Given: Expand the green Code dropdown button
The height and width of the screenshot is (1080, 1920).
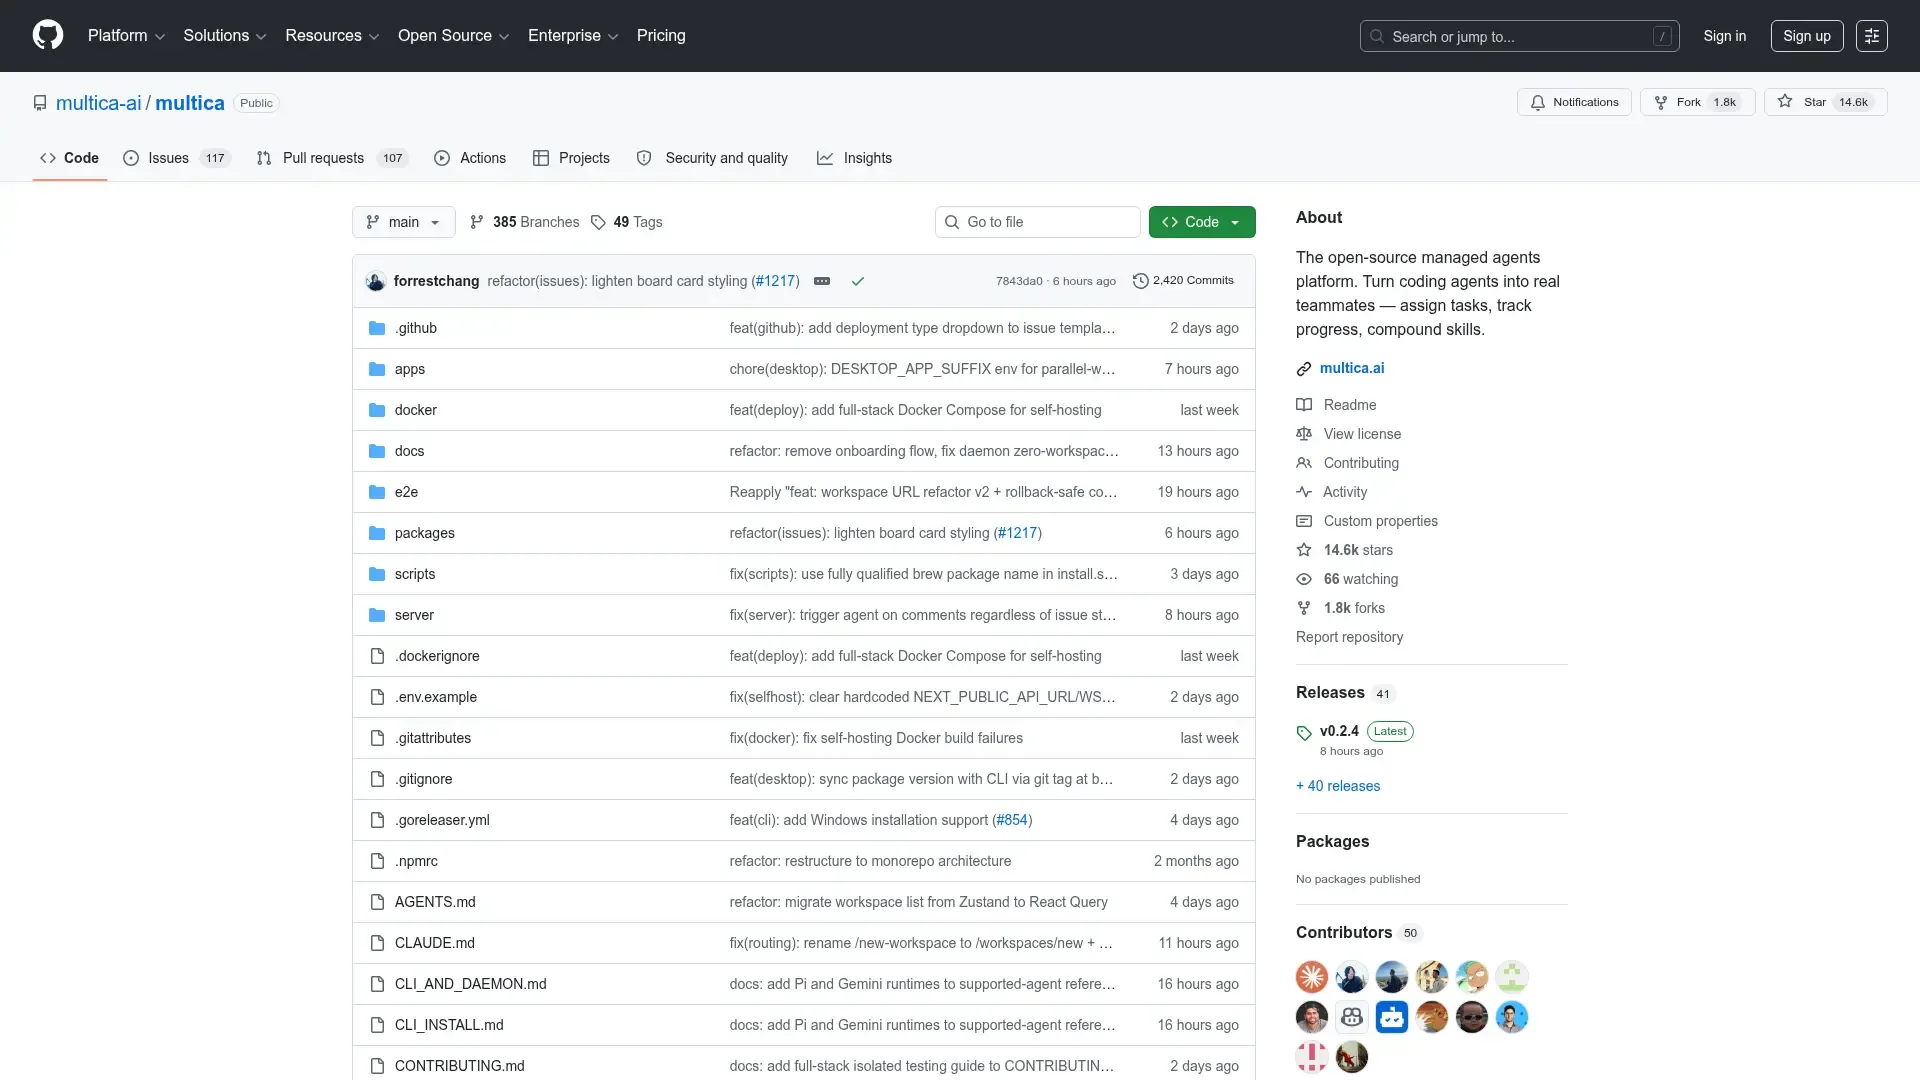Looking at the screenshot, I should pos(1201,222).
